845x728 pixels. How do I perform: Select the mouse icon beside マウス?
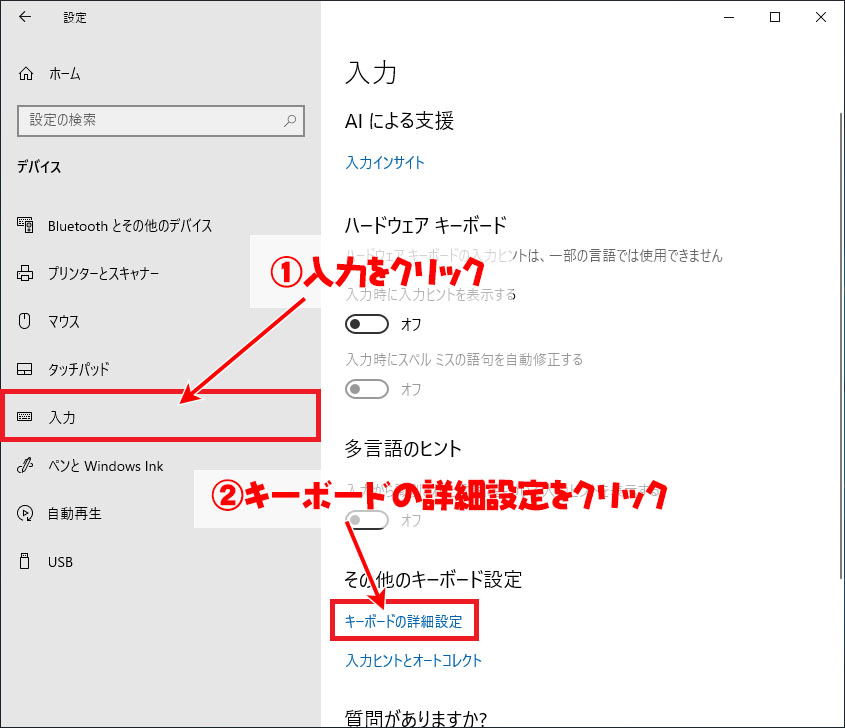[24, 321]
